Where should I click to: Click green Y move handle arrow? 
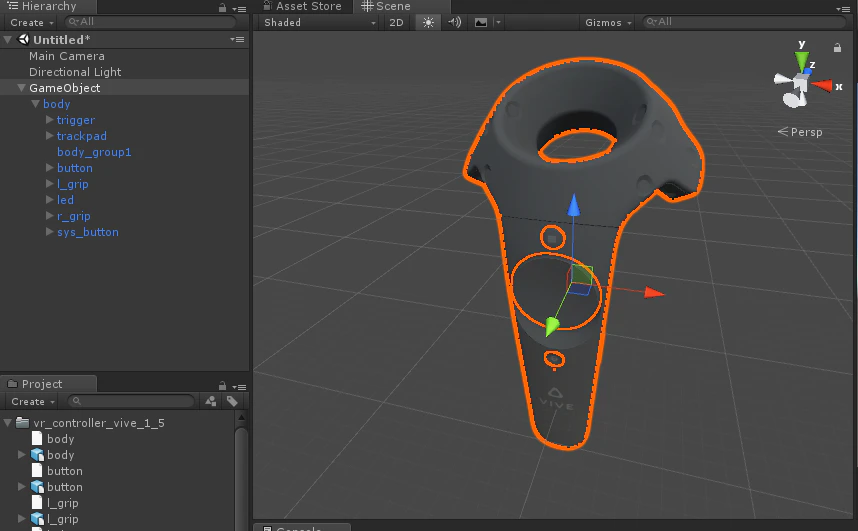552,326
